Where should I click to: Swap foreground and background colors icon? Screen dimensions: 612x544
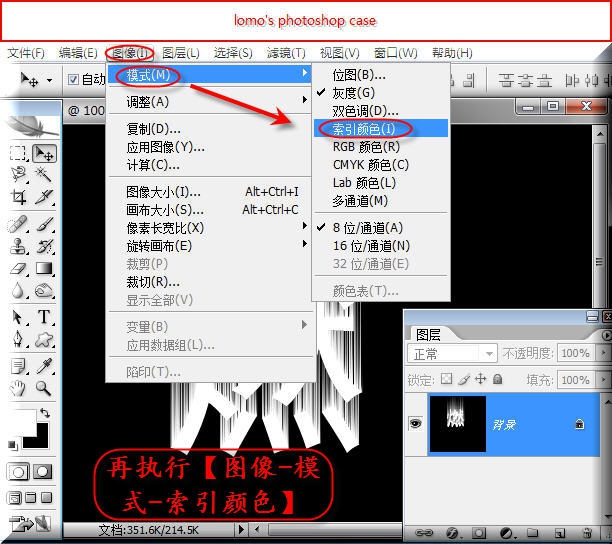coord(44,413)
